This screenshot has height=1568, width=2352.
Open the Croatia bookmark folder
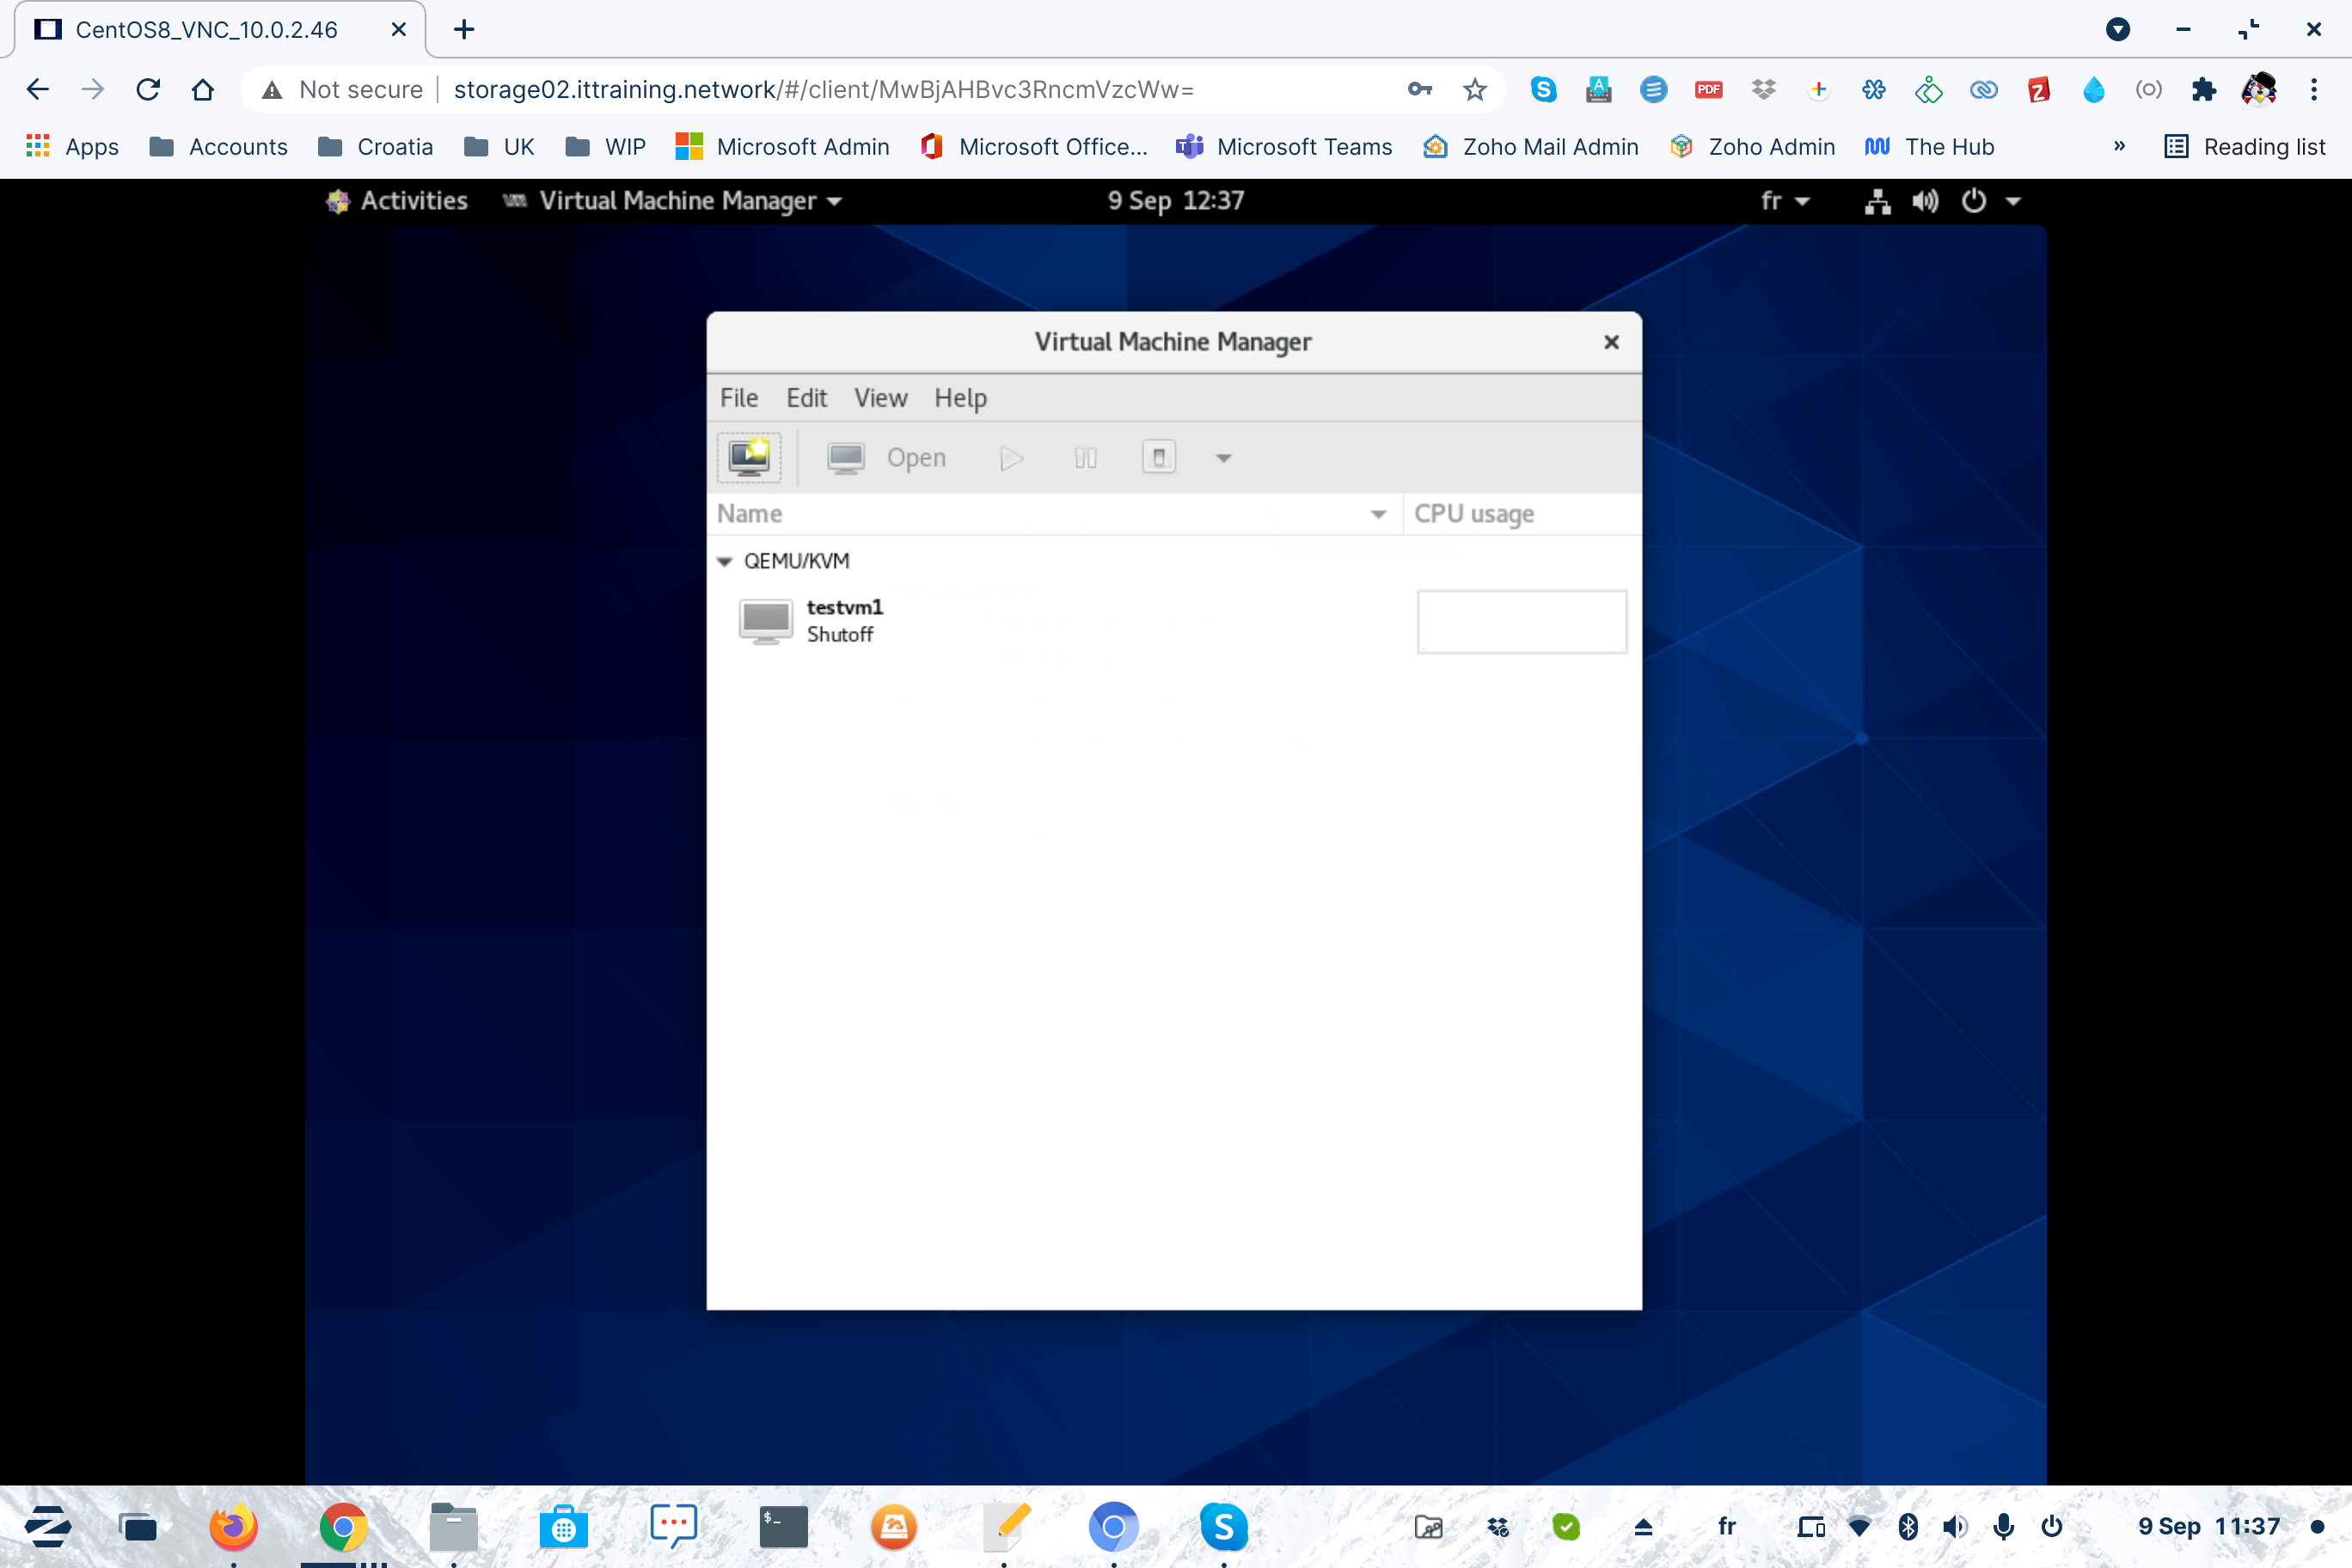(x=375, y=147)
